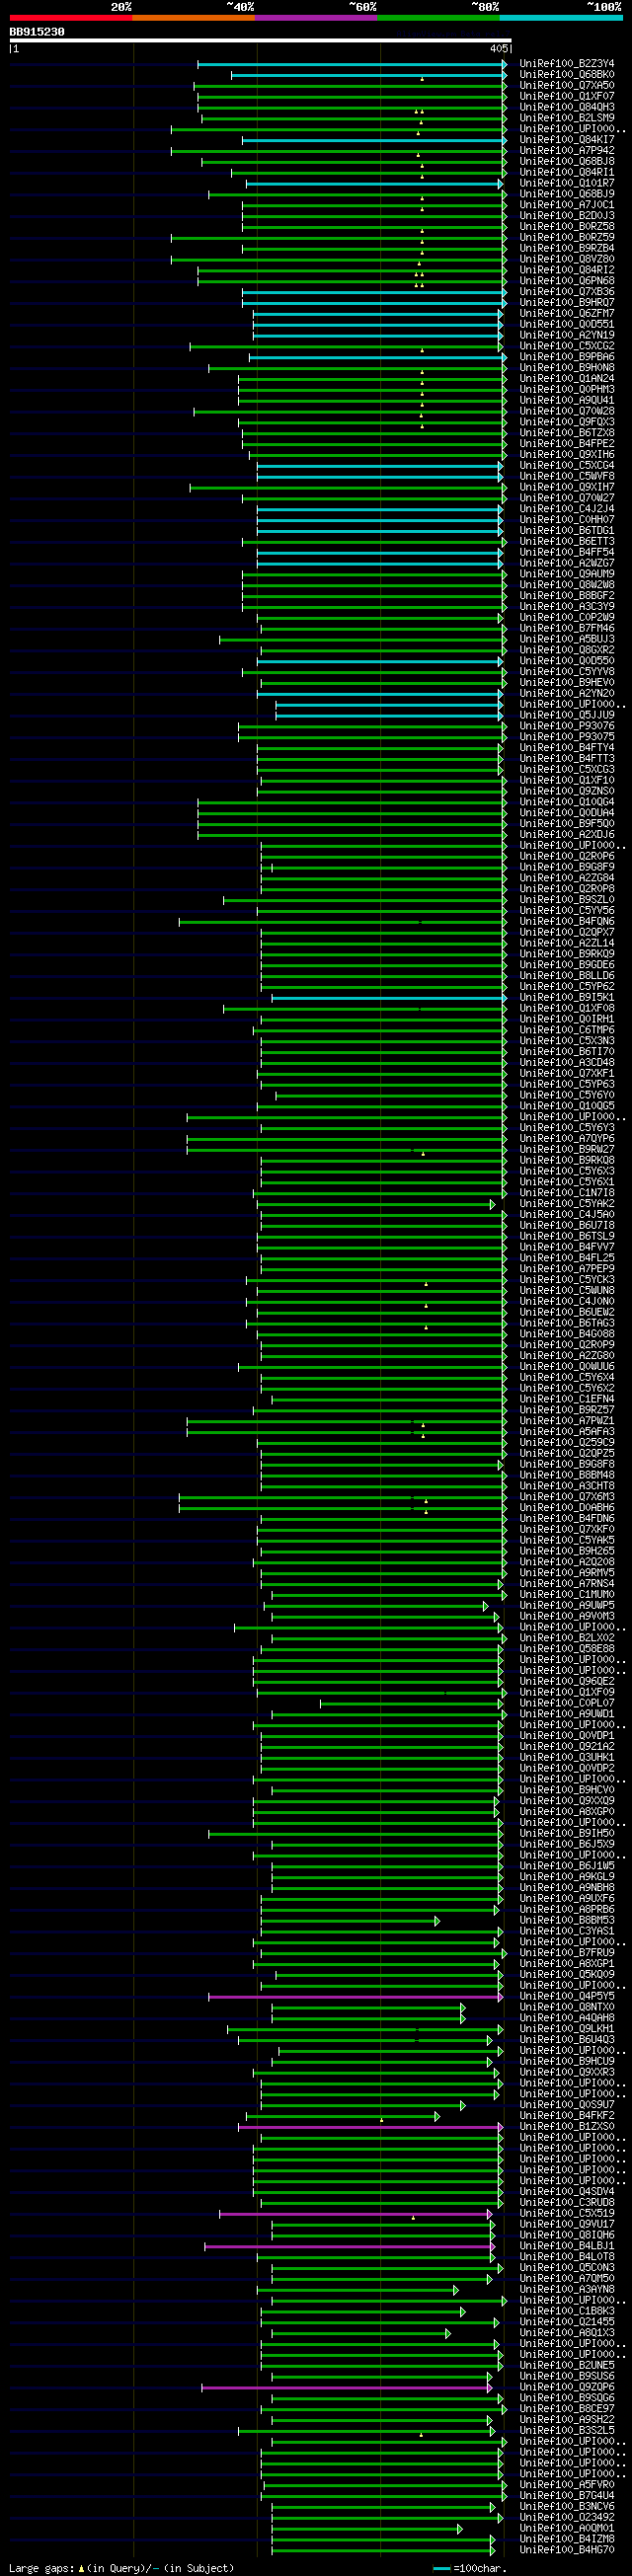Click the cyan ~100% identity legend segment
This screenshot has width=632, height=2576.
pos(560,18)
